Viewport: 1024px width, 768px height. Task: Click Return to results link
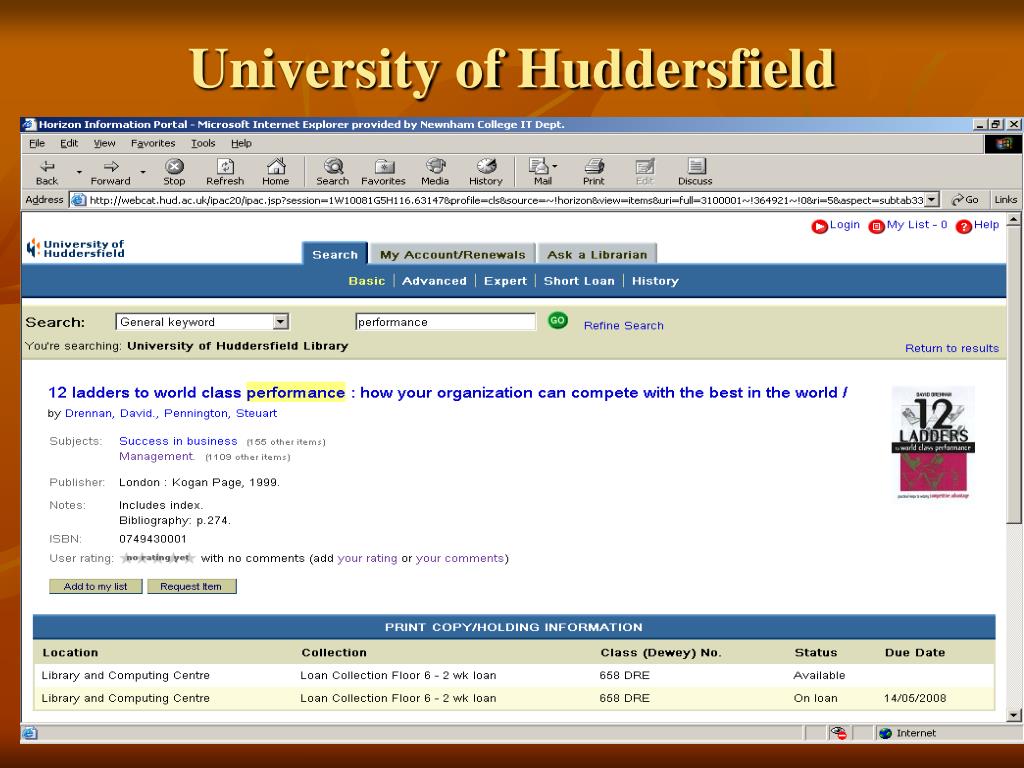click(x=952, y=348)
